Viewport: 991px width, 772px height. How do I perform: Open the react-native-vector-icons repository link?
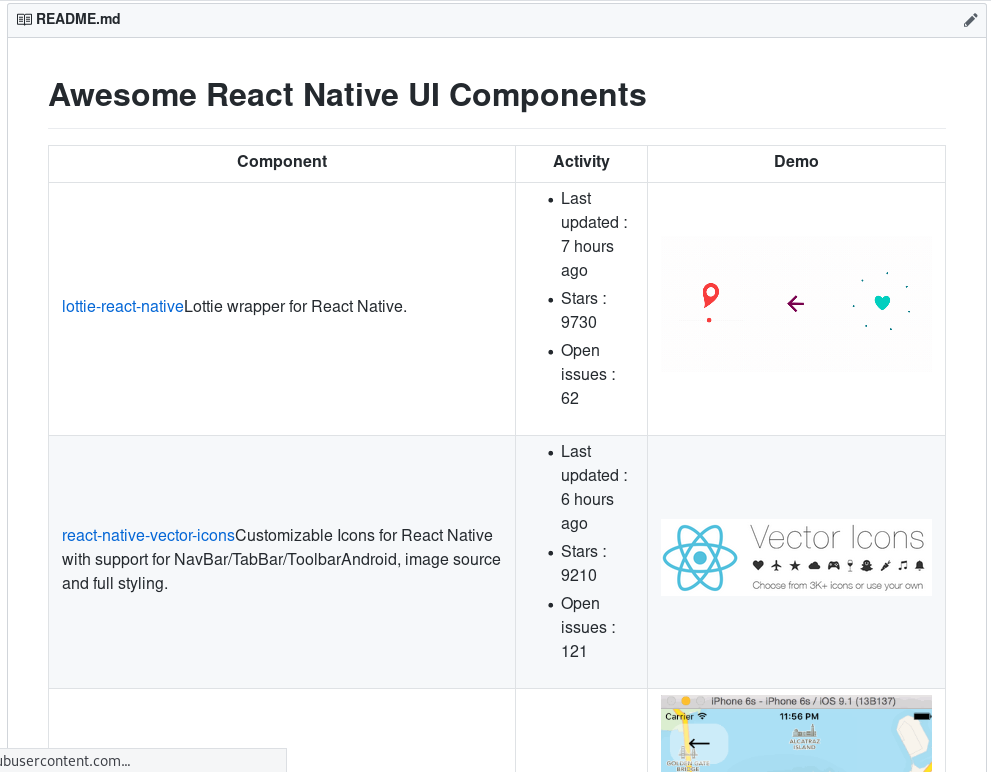(148, 535)
